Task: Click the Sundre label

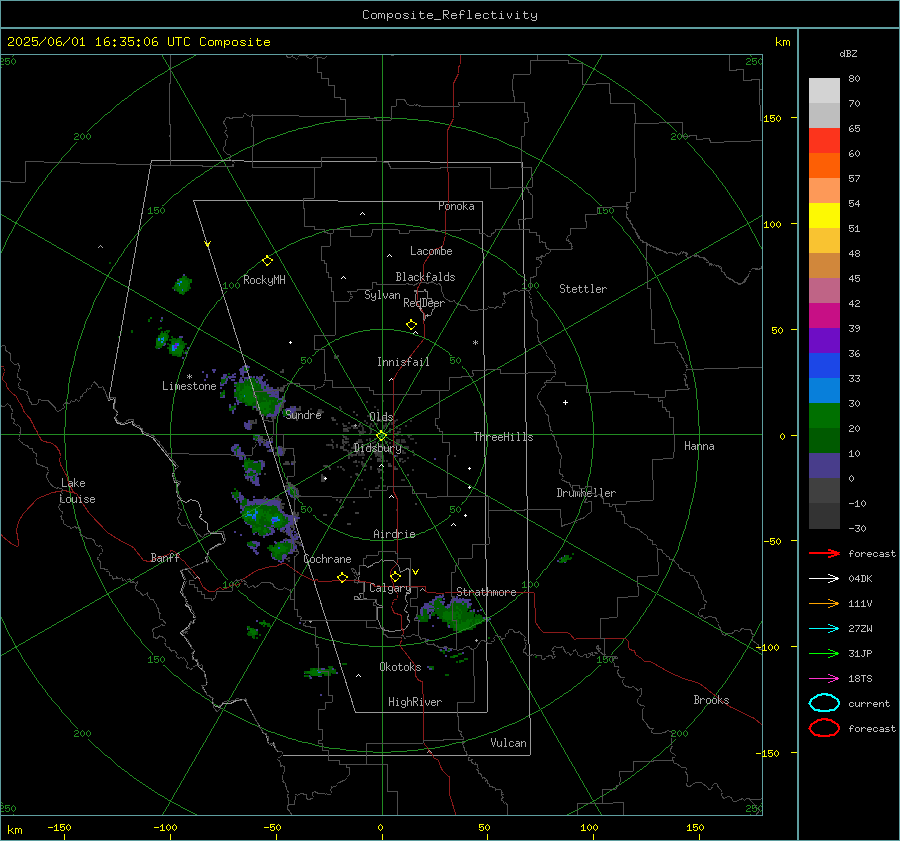Action: pyautogui.click(x=303, y=414)
